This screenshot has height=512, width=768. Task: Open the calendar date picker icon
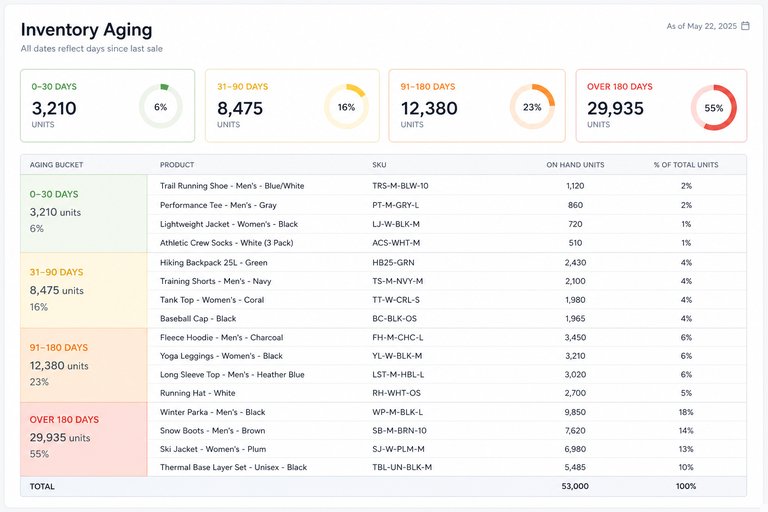(745, 25)
